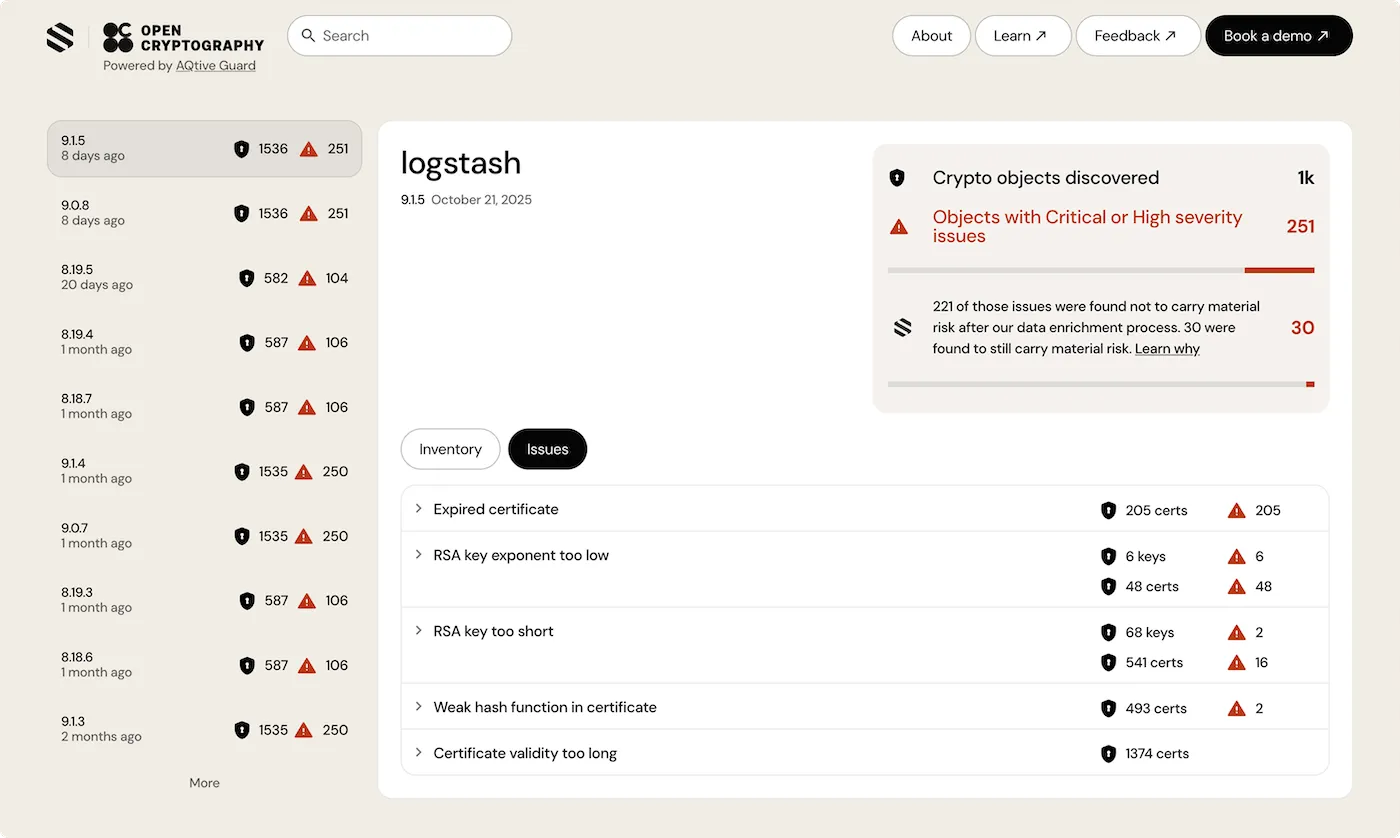The height and width of the screenshot is (838, 1400).
Task: Open the About page
Action: [931, 36]
